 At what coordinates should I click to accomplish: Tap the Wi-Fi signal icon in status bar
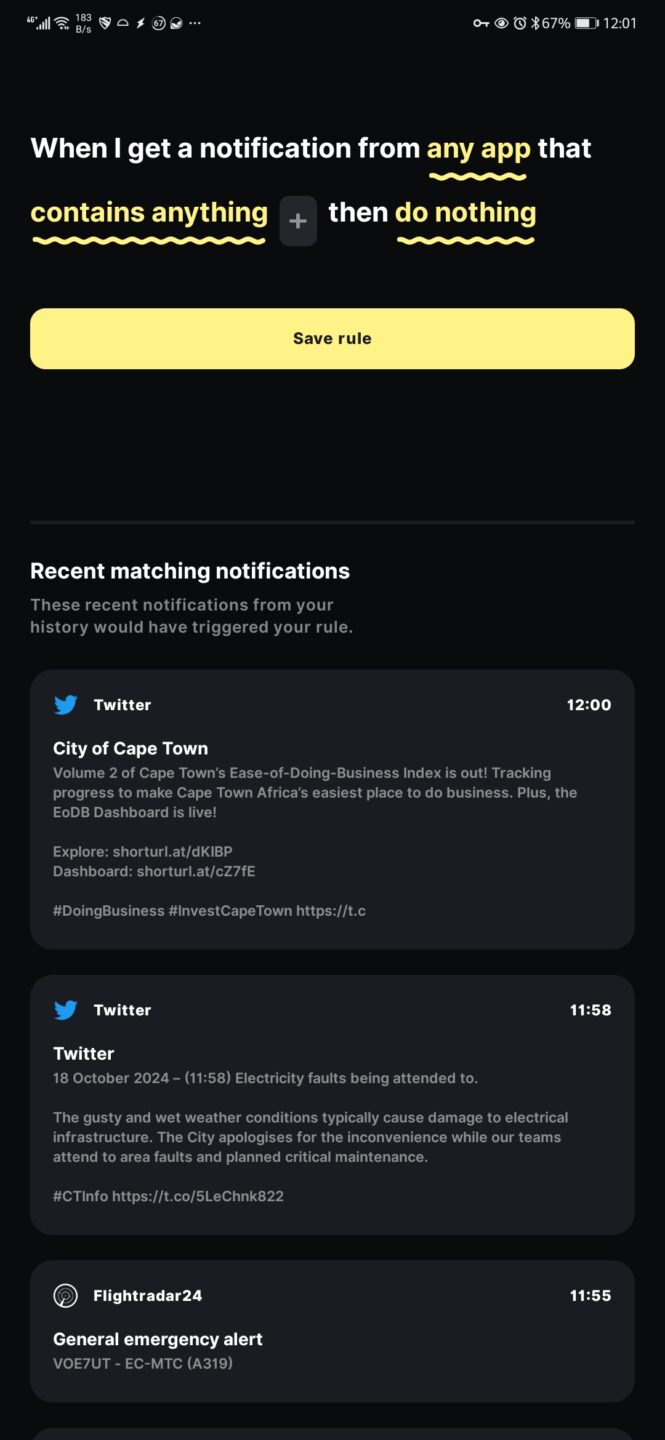[62, 23]
